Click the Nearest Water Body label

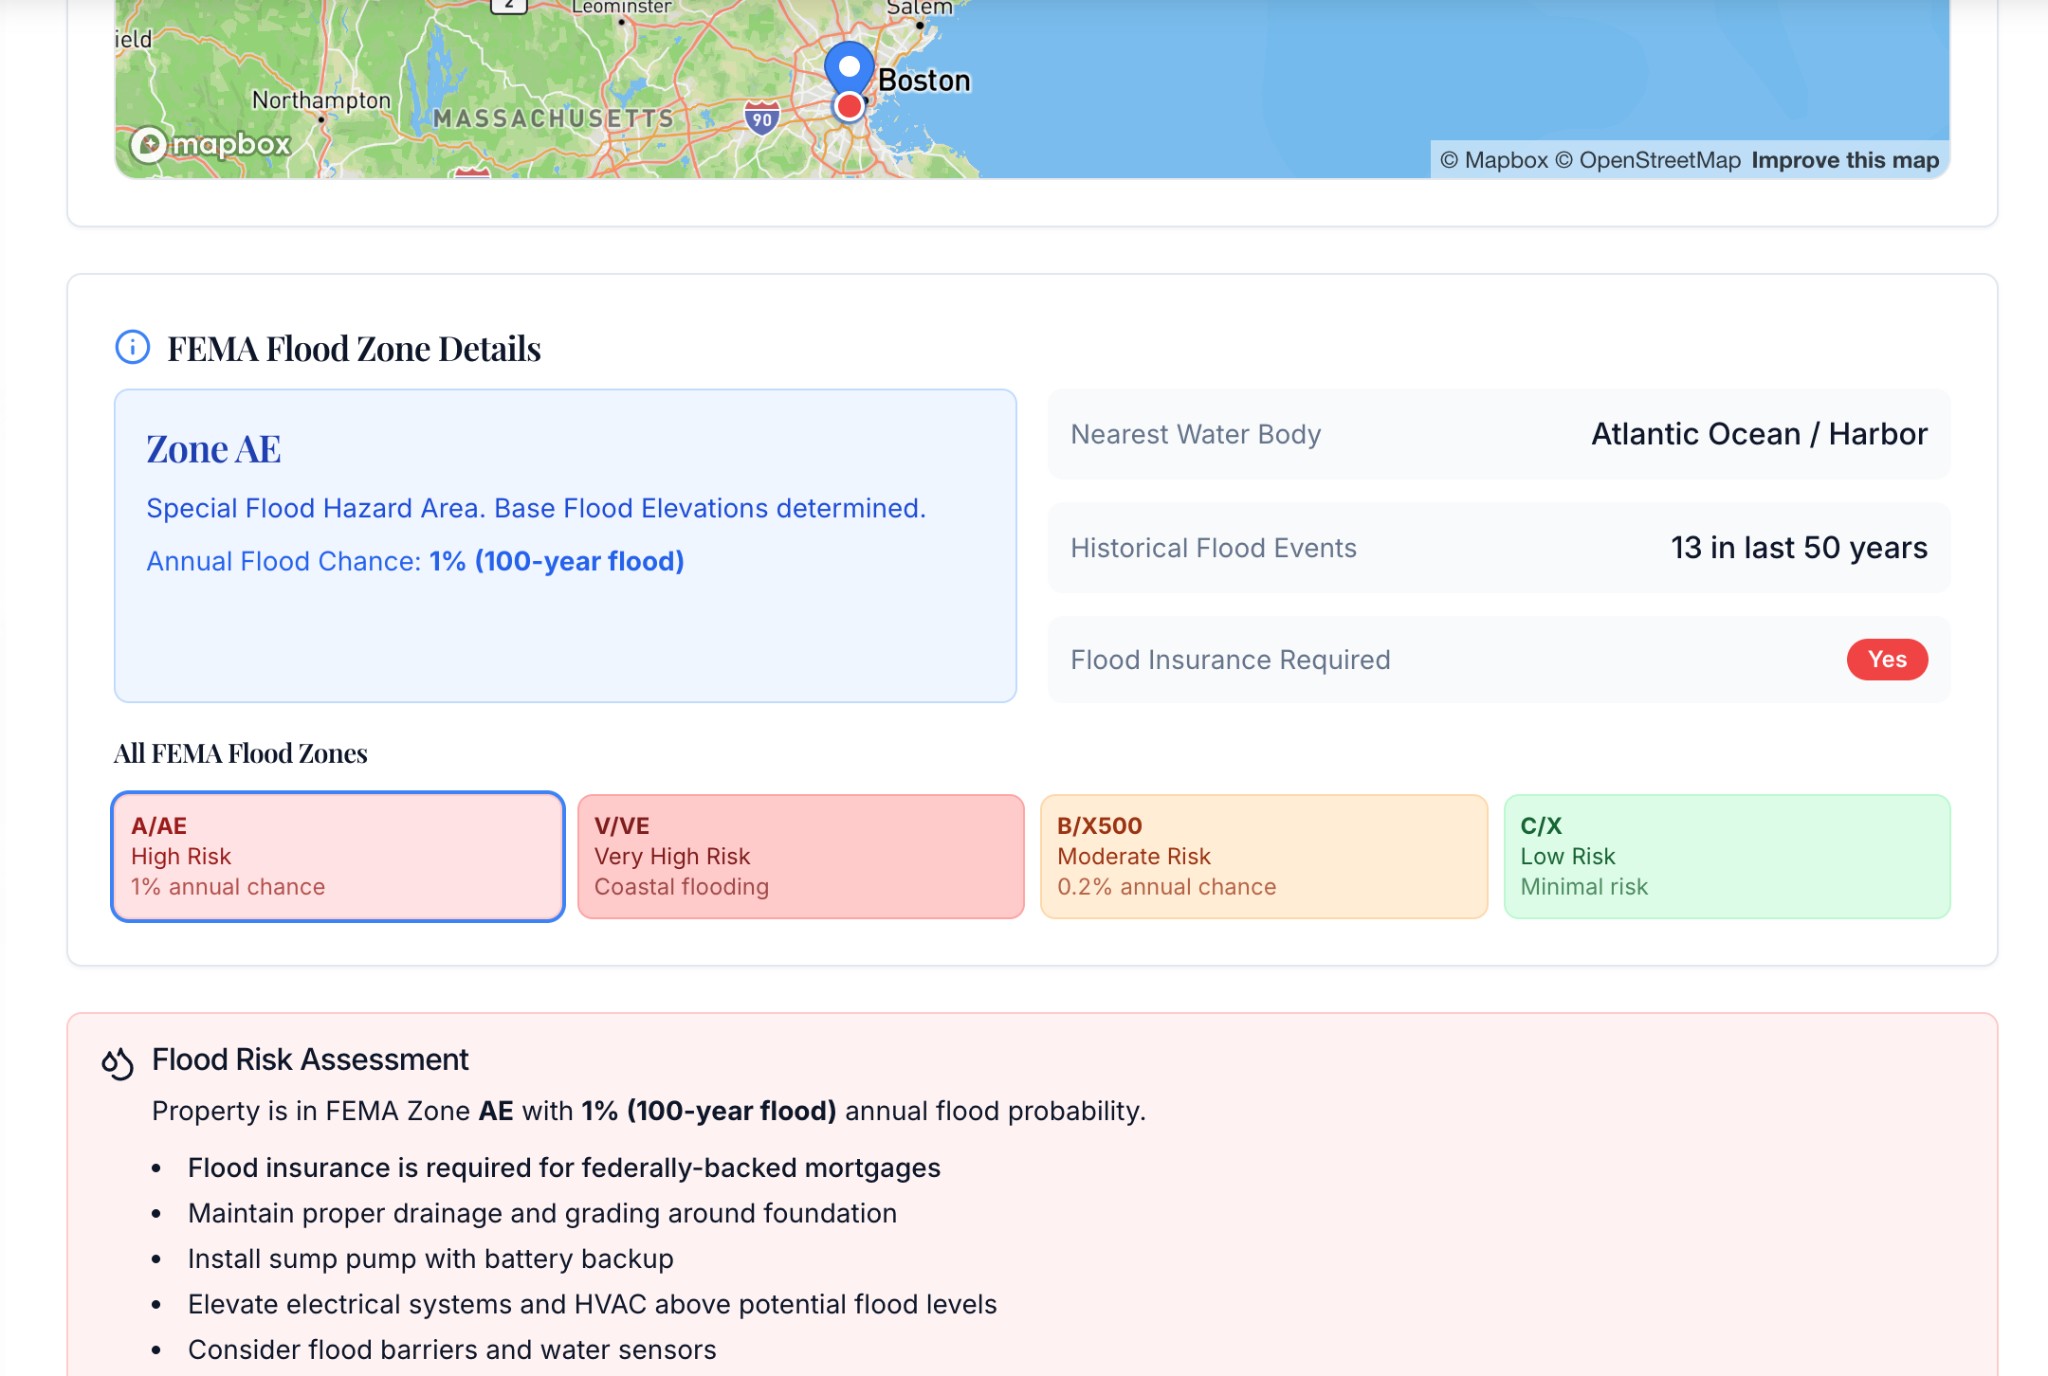pyautogui.click(x=1196, y=434)
